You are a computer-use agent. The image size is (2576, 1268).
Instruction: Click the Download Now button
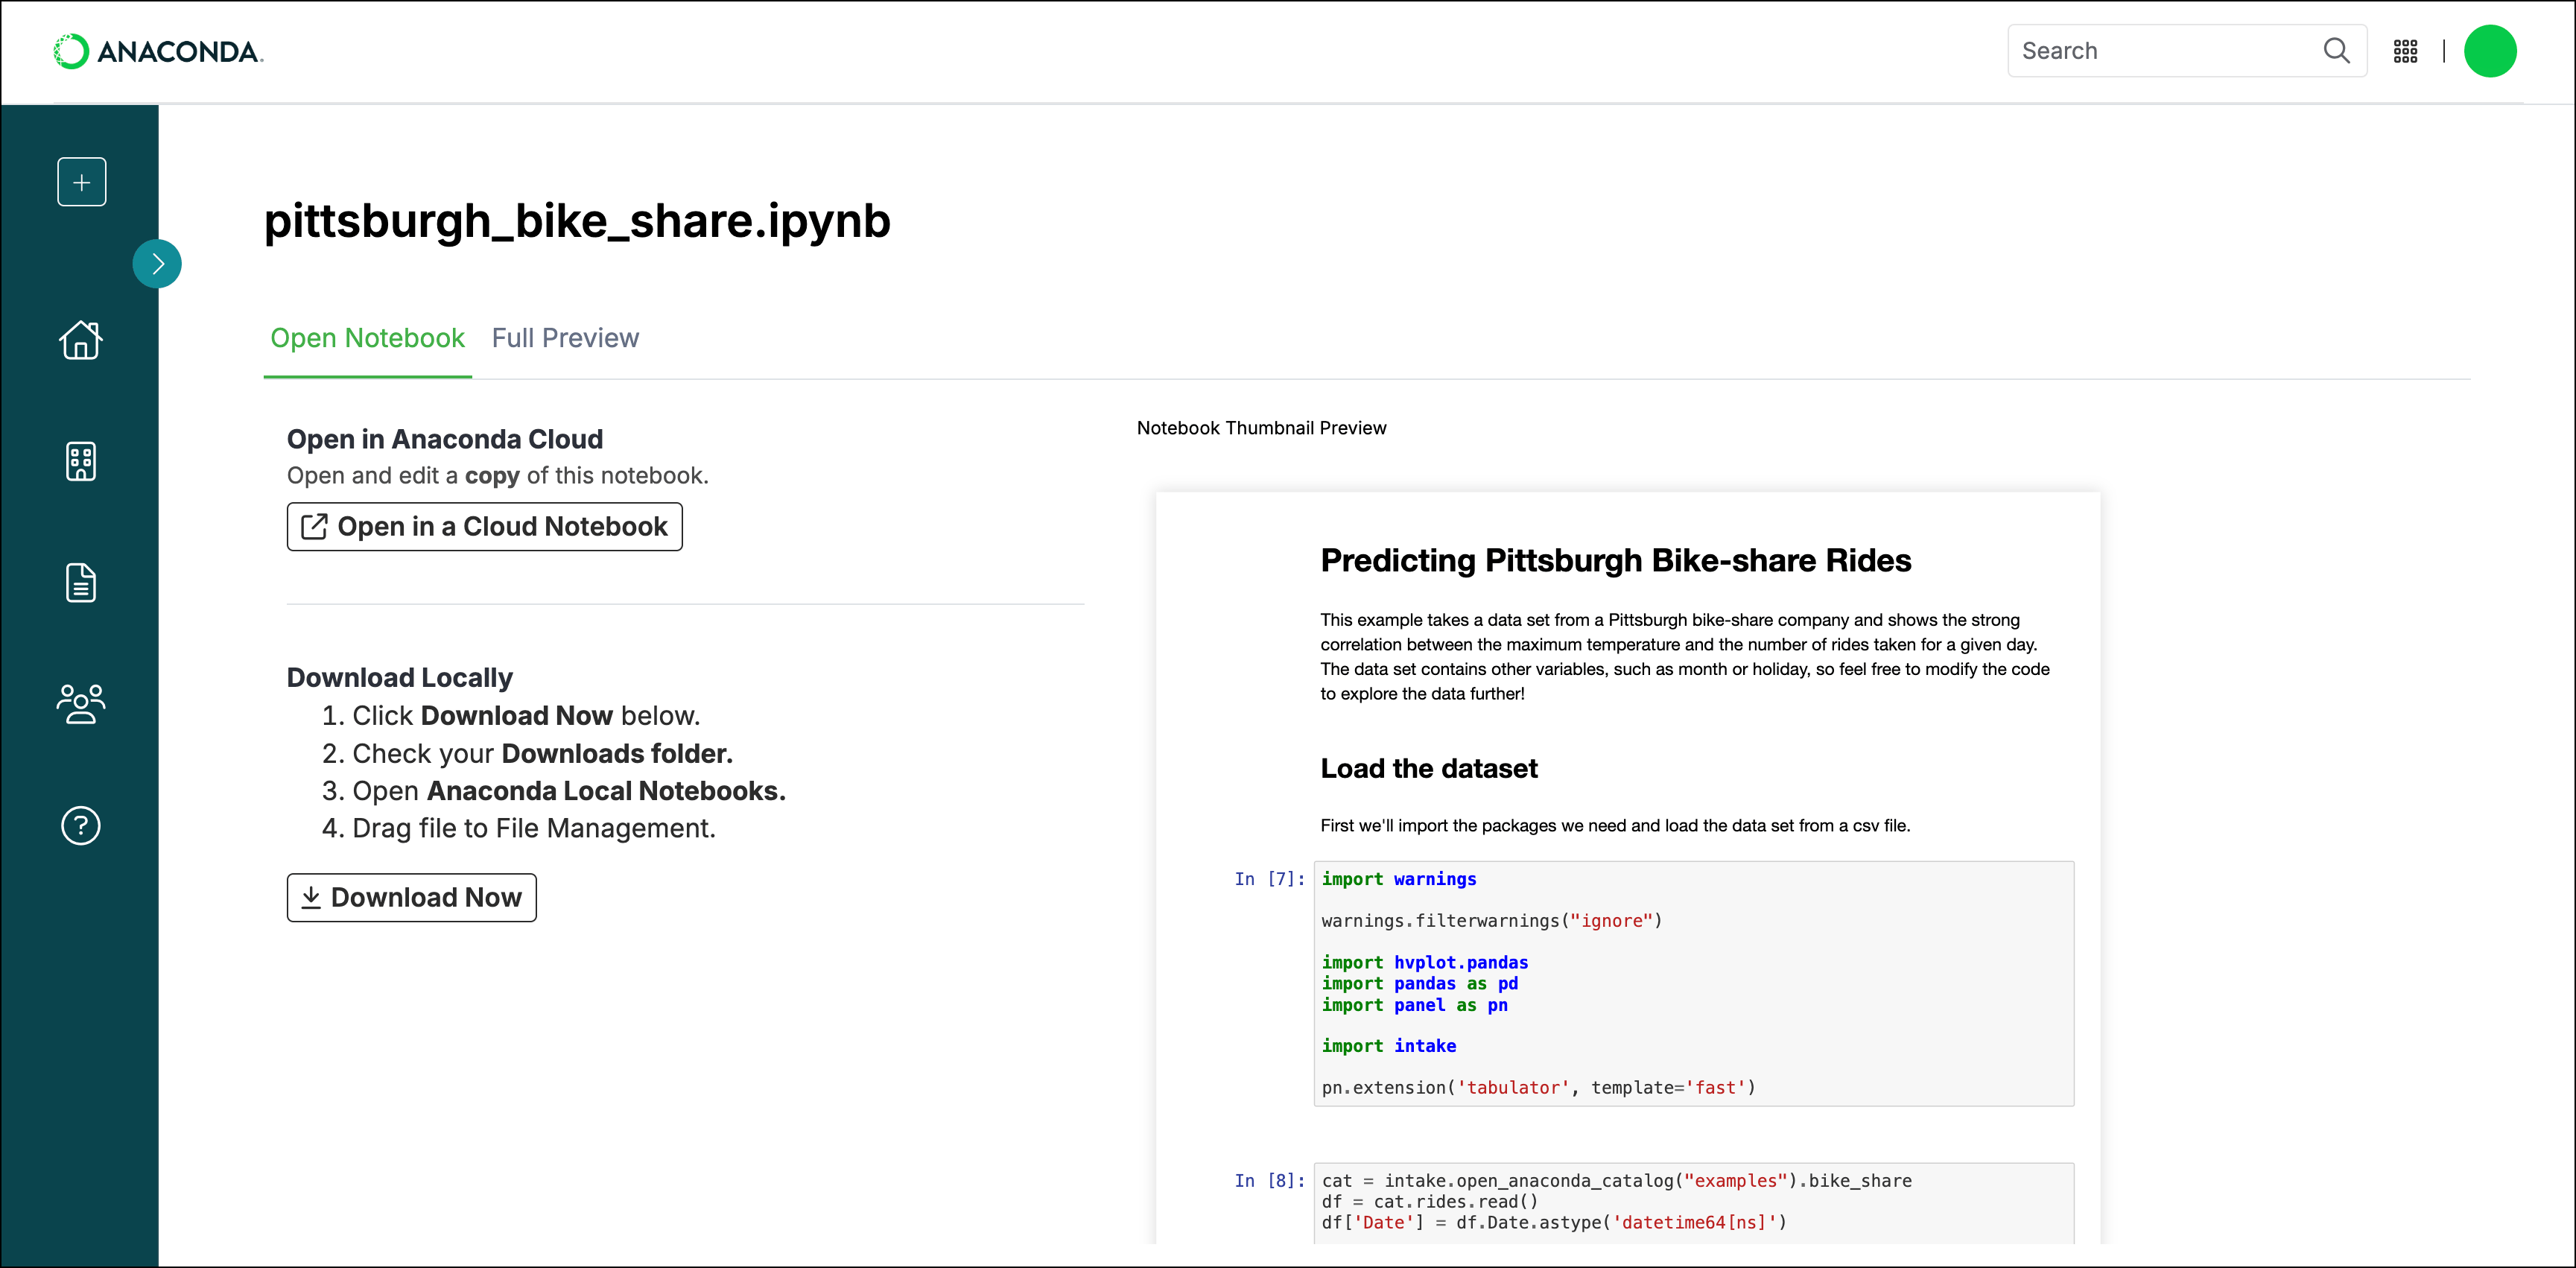point(411,898)
